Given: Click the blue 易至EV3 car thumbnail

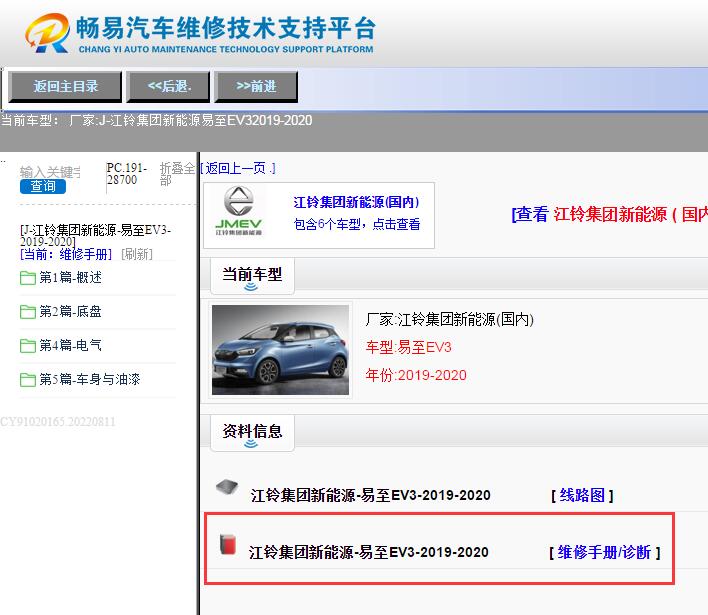Looking at the screenshot, I should [280, 350].
